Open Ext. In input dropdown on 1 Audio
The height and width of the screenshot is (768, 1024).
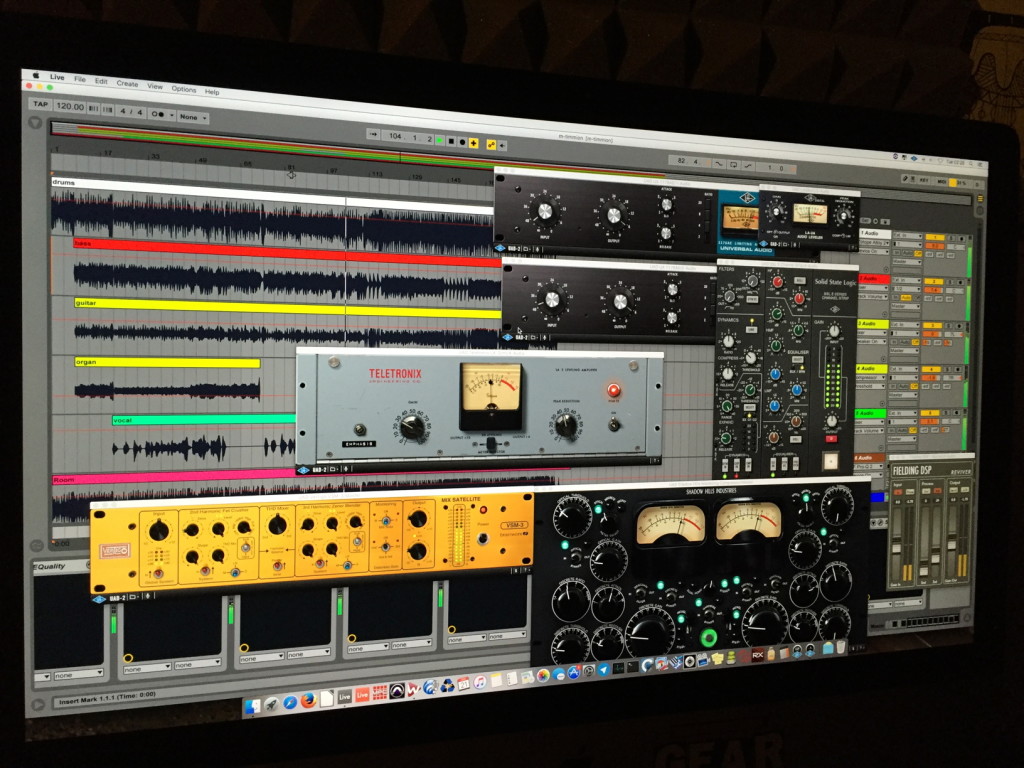click(x=908, y=236)
